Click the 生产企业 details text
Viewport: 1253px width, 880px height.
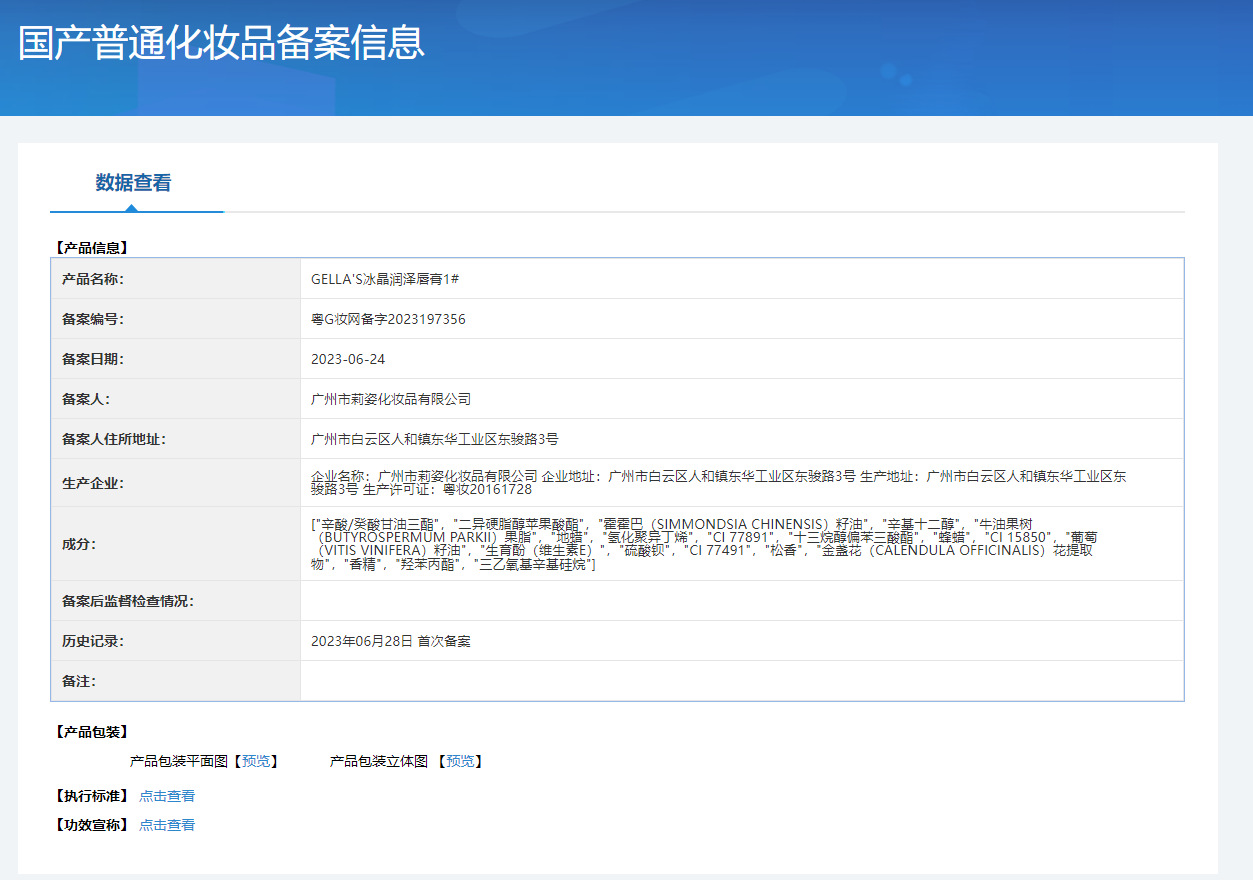718,483
